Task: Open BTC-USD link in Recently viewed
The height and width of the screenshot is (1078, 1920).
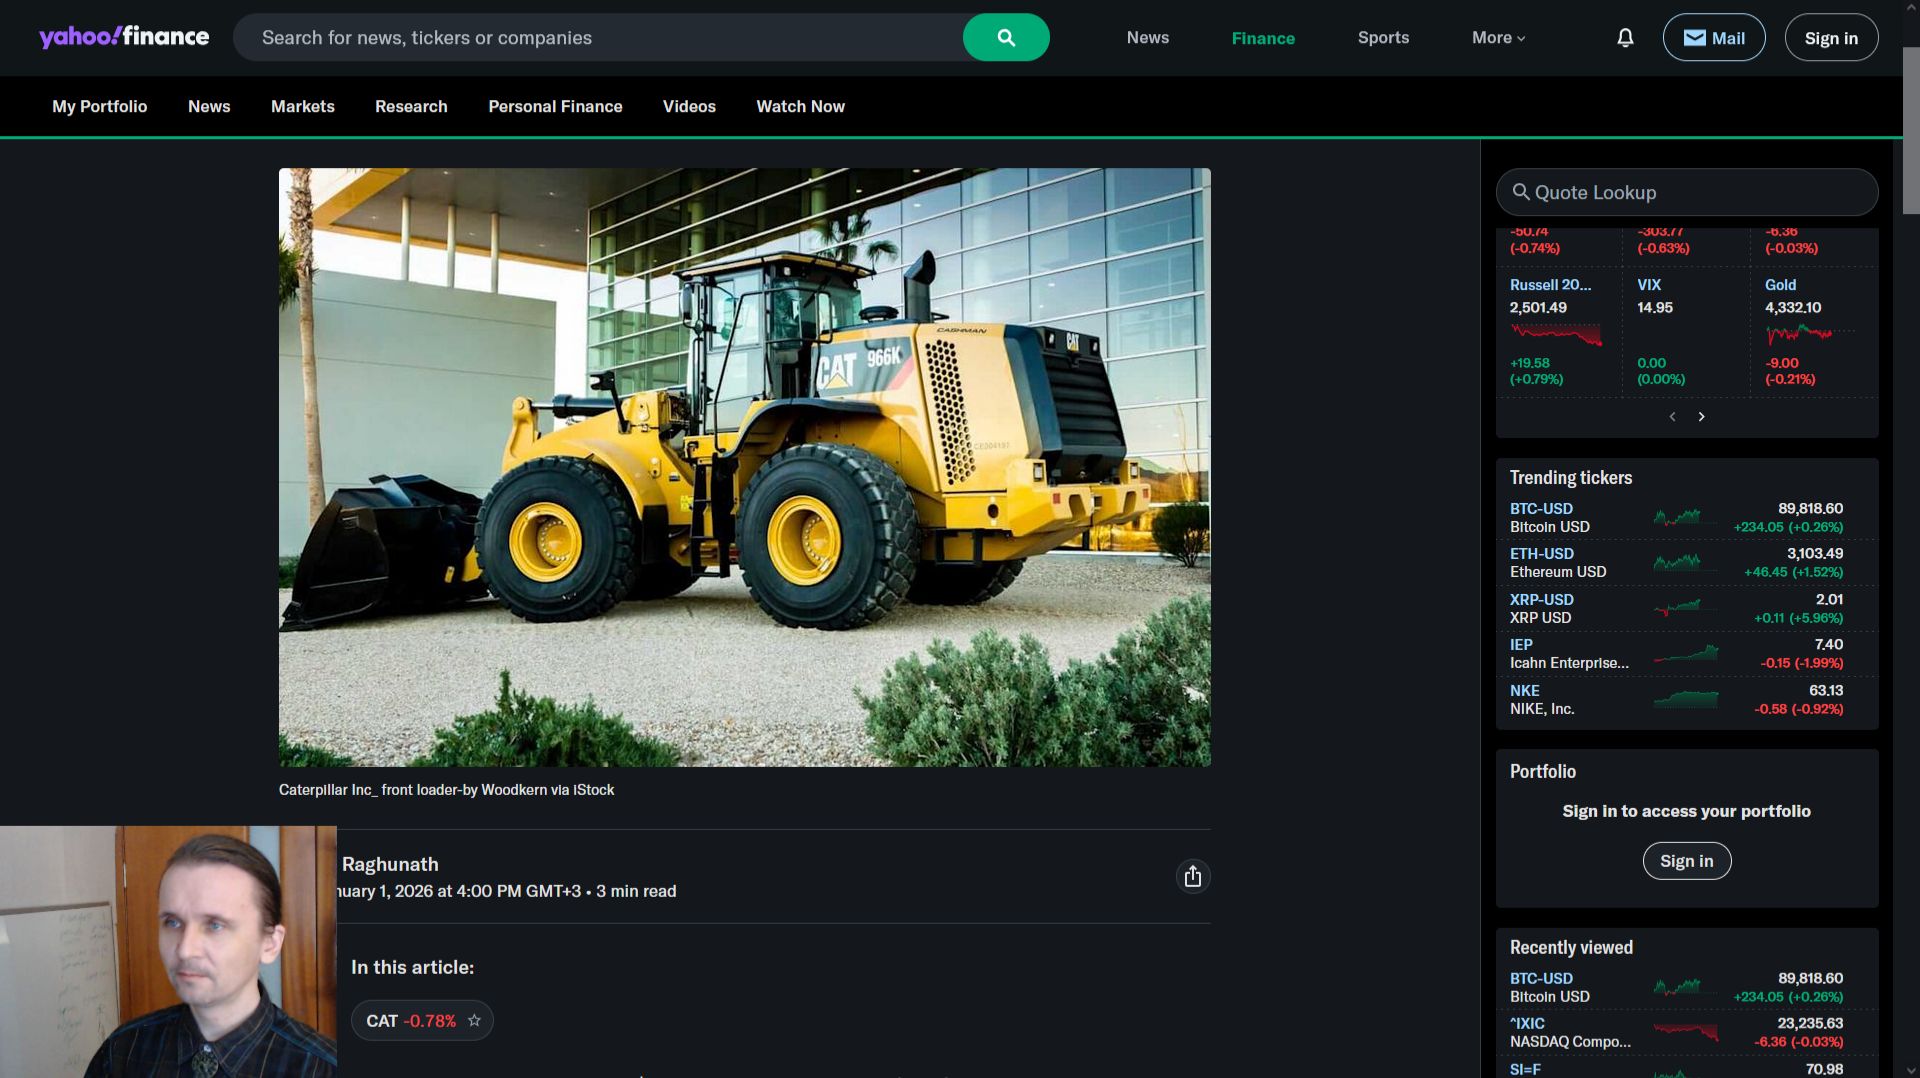Action: [x=1541, y=979]
